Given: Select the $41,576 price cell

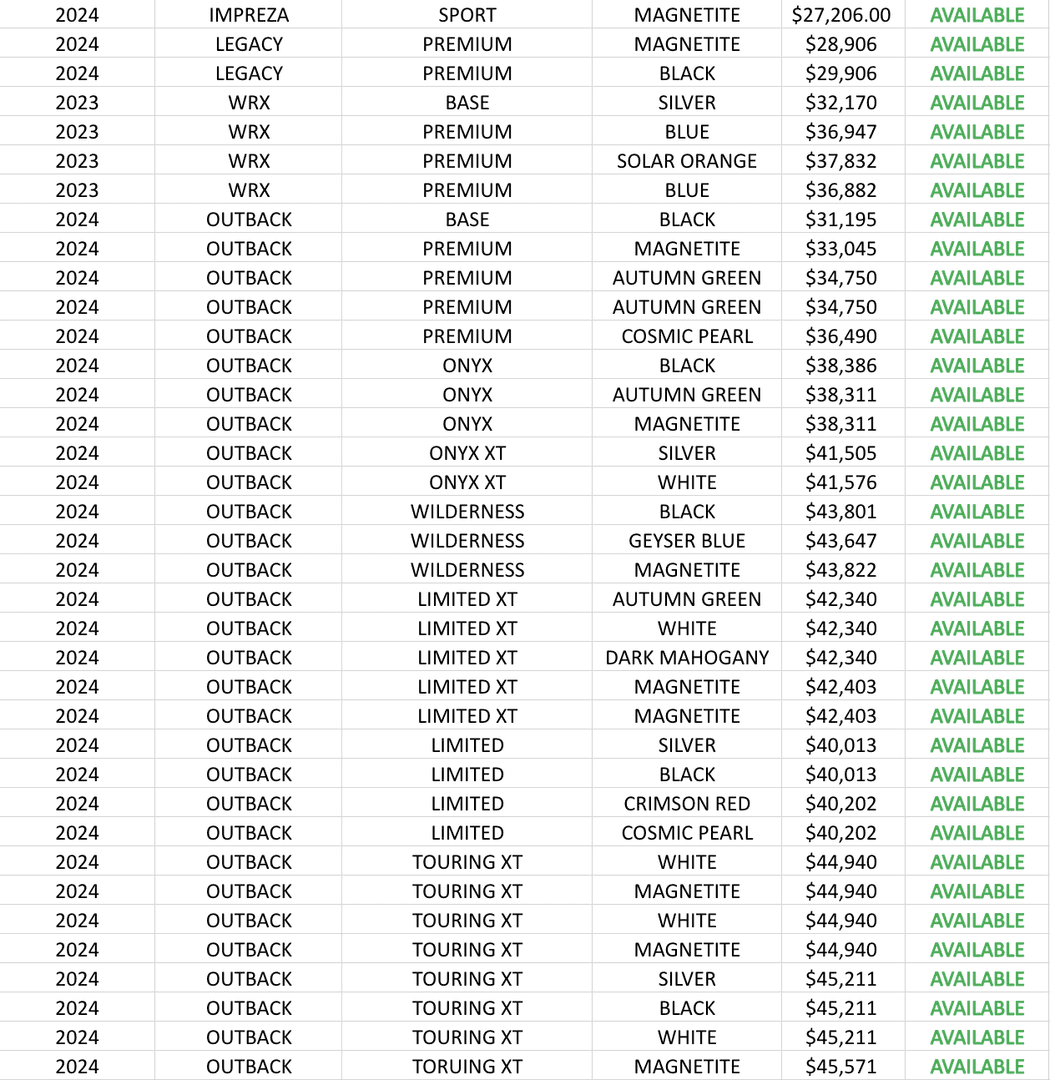Looking at the screenshot, I should [841, 483].
